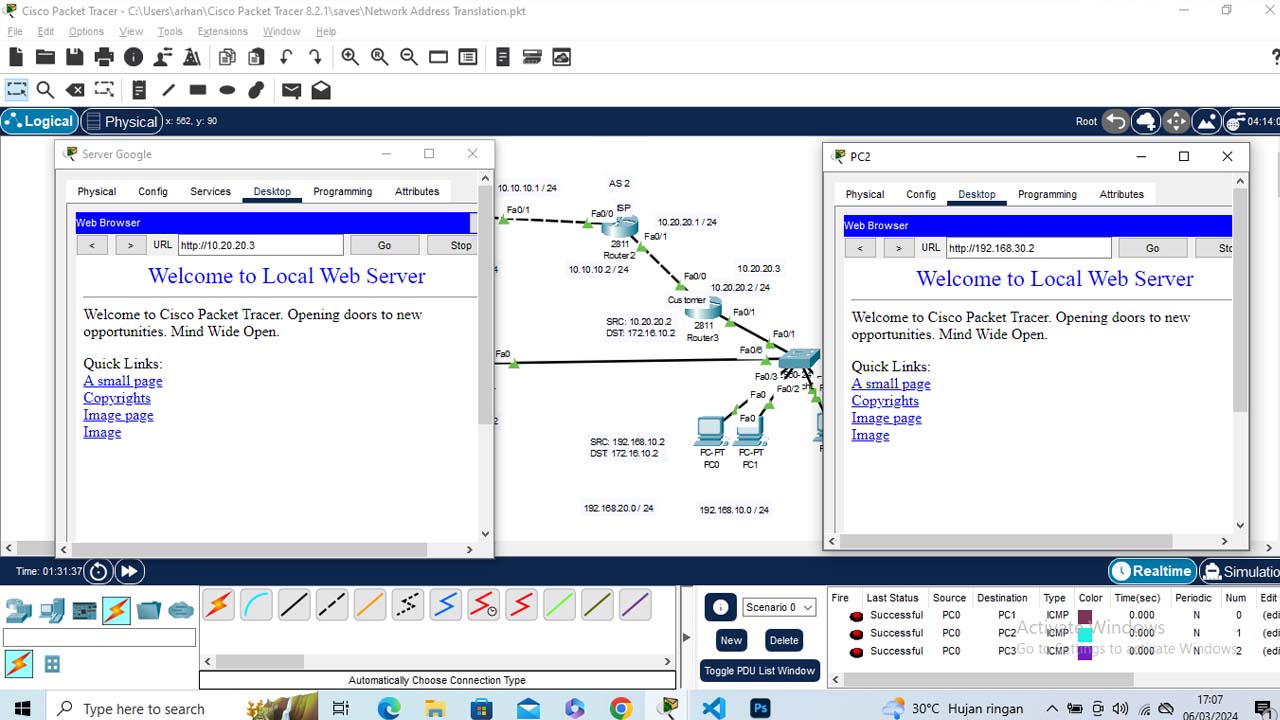Screen dimensions: 1280x720
Task: Choose the Draw Rectangle tool
Action: click(197, 90)
